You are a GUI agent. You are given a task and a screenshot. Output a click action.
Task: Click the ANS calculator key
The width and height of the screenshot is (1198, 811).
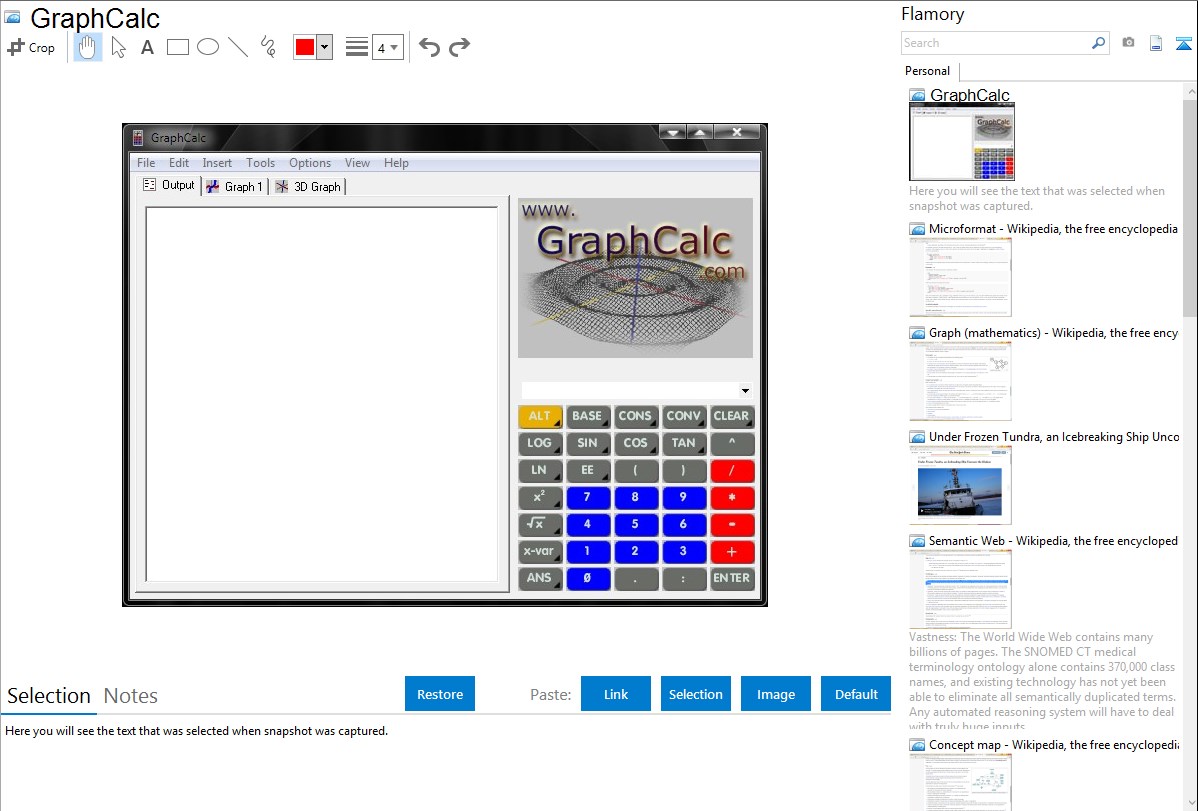point(539,578)
